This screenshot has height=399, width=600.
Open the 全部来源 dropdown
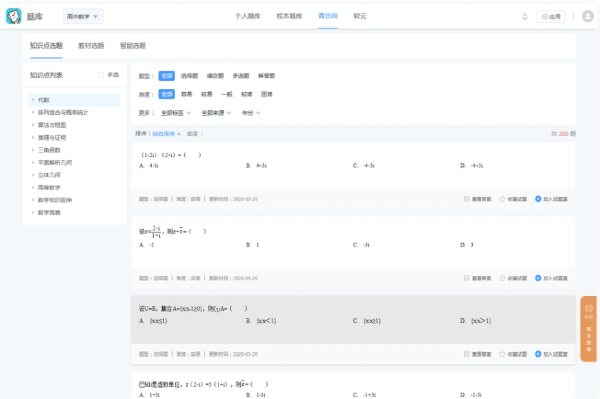coord(216,113)
